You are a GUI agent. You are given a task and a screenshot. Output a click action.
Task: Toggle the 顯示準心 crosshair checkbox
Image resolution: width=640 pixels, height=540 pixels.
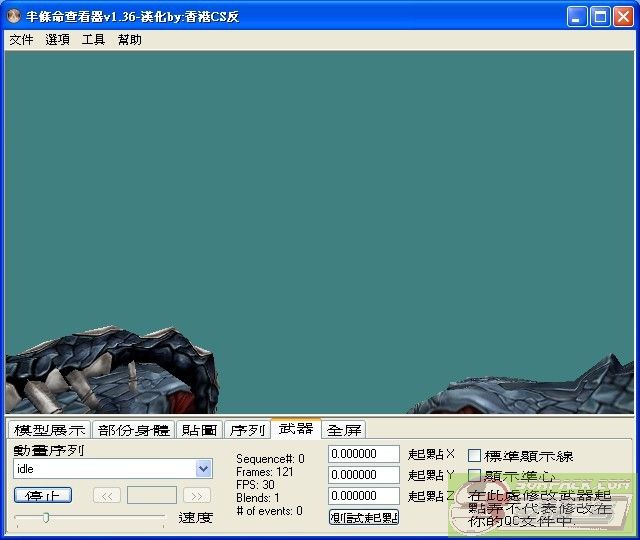[x=475, y=476]
